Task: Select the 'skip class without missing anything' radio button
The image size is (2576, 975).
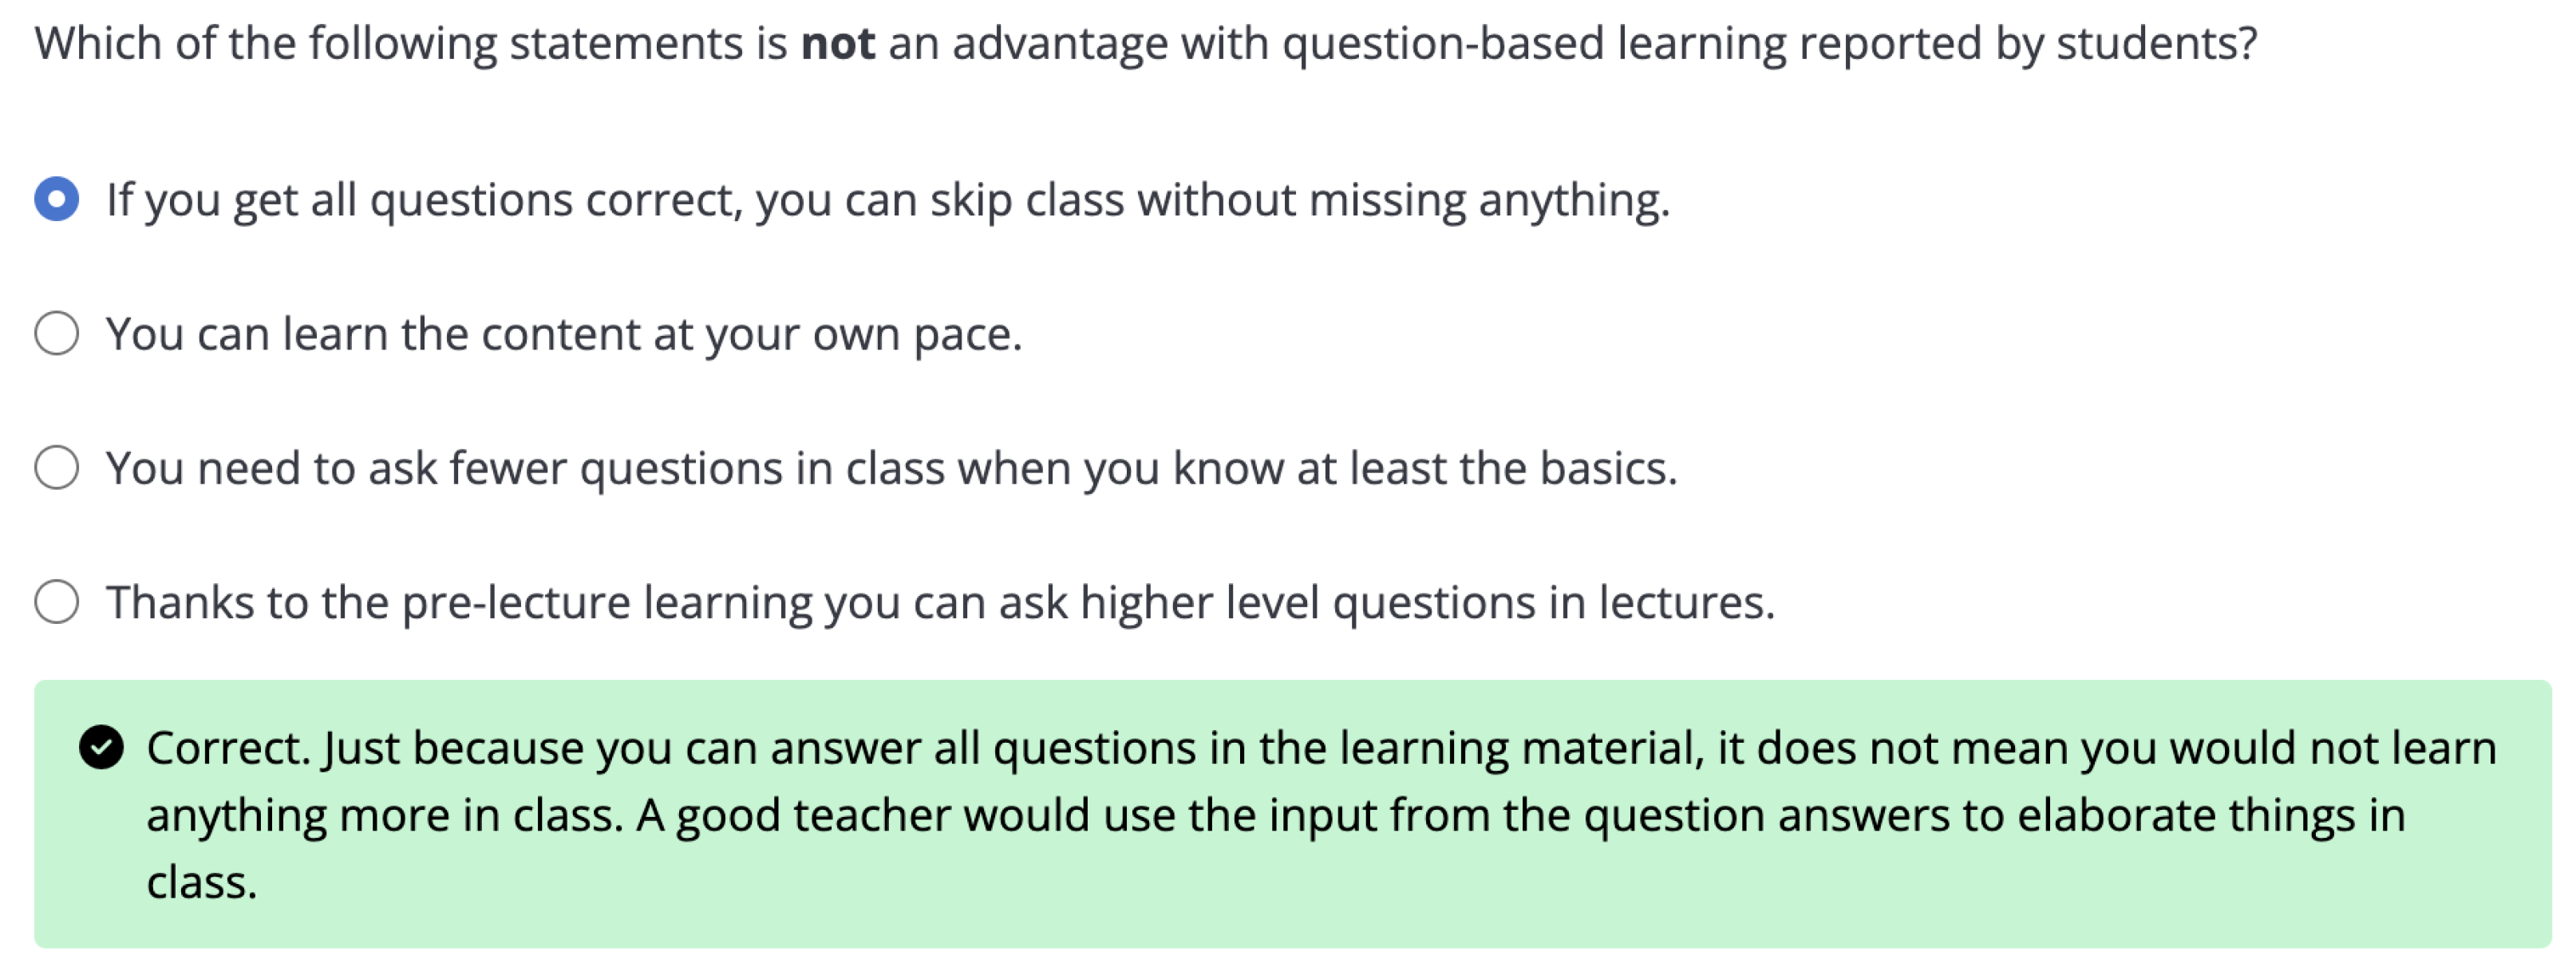Action: pyautogui.click(x=57, y=199)
